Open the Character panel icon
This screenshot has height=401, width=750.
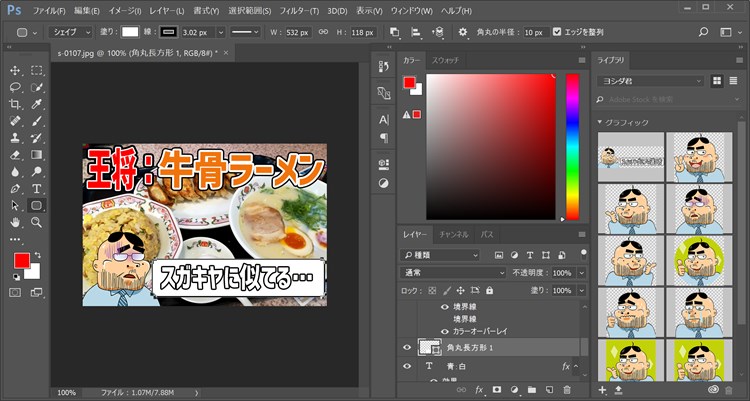coord(384,120)
